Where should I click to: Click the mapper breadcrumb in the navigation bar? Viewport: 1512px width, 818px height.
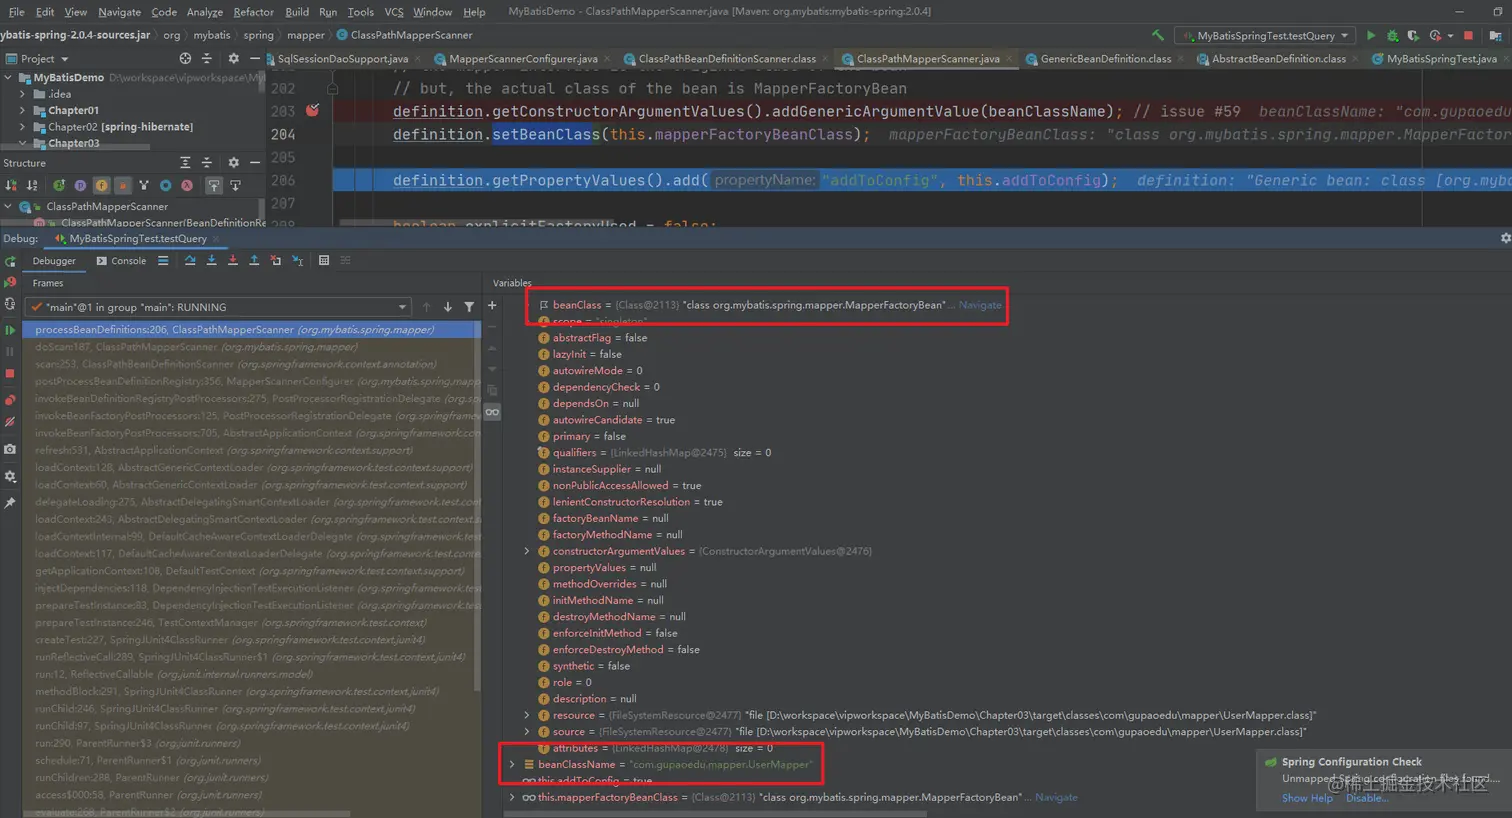coord(306,35)
